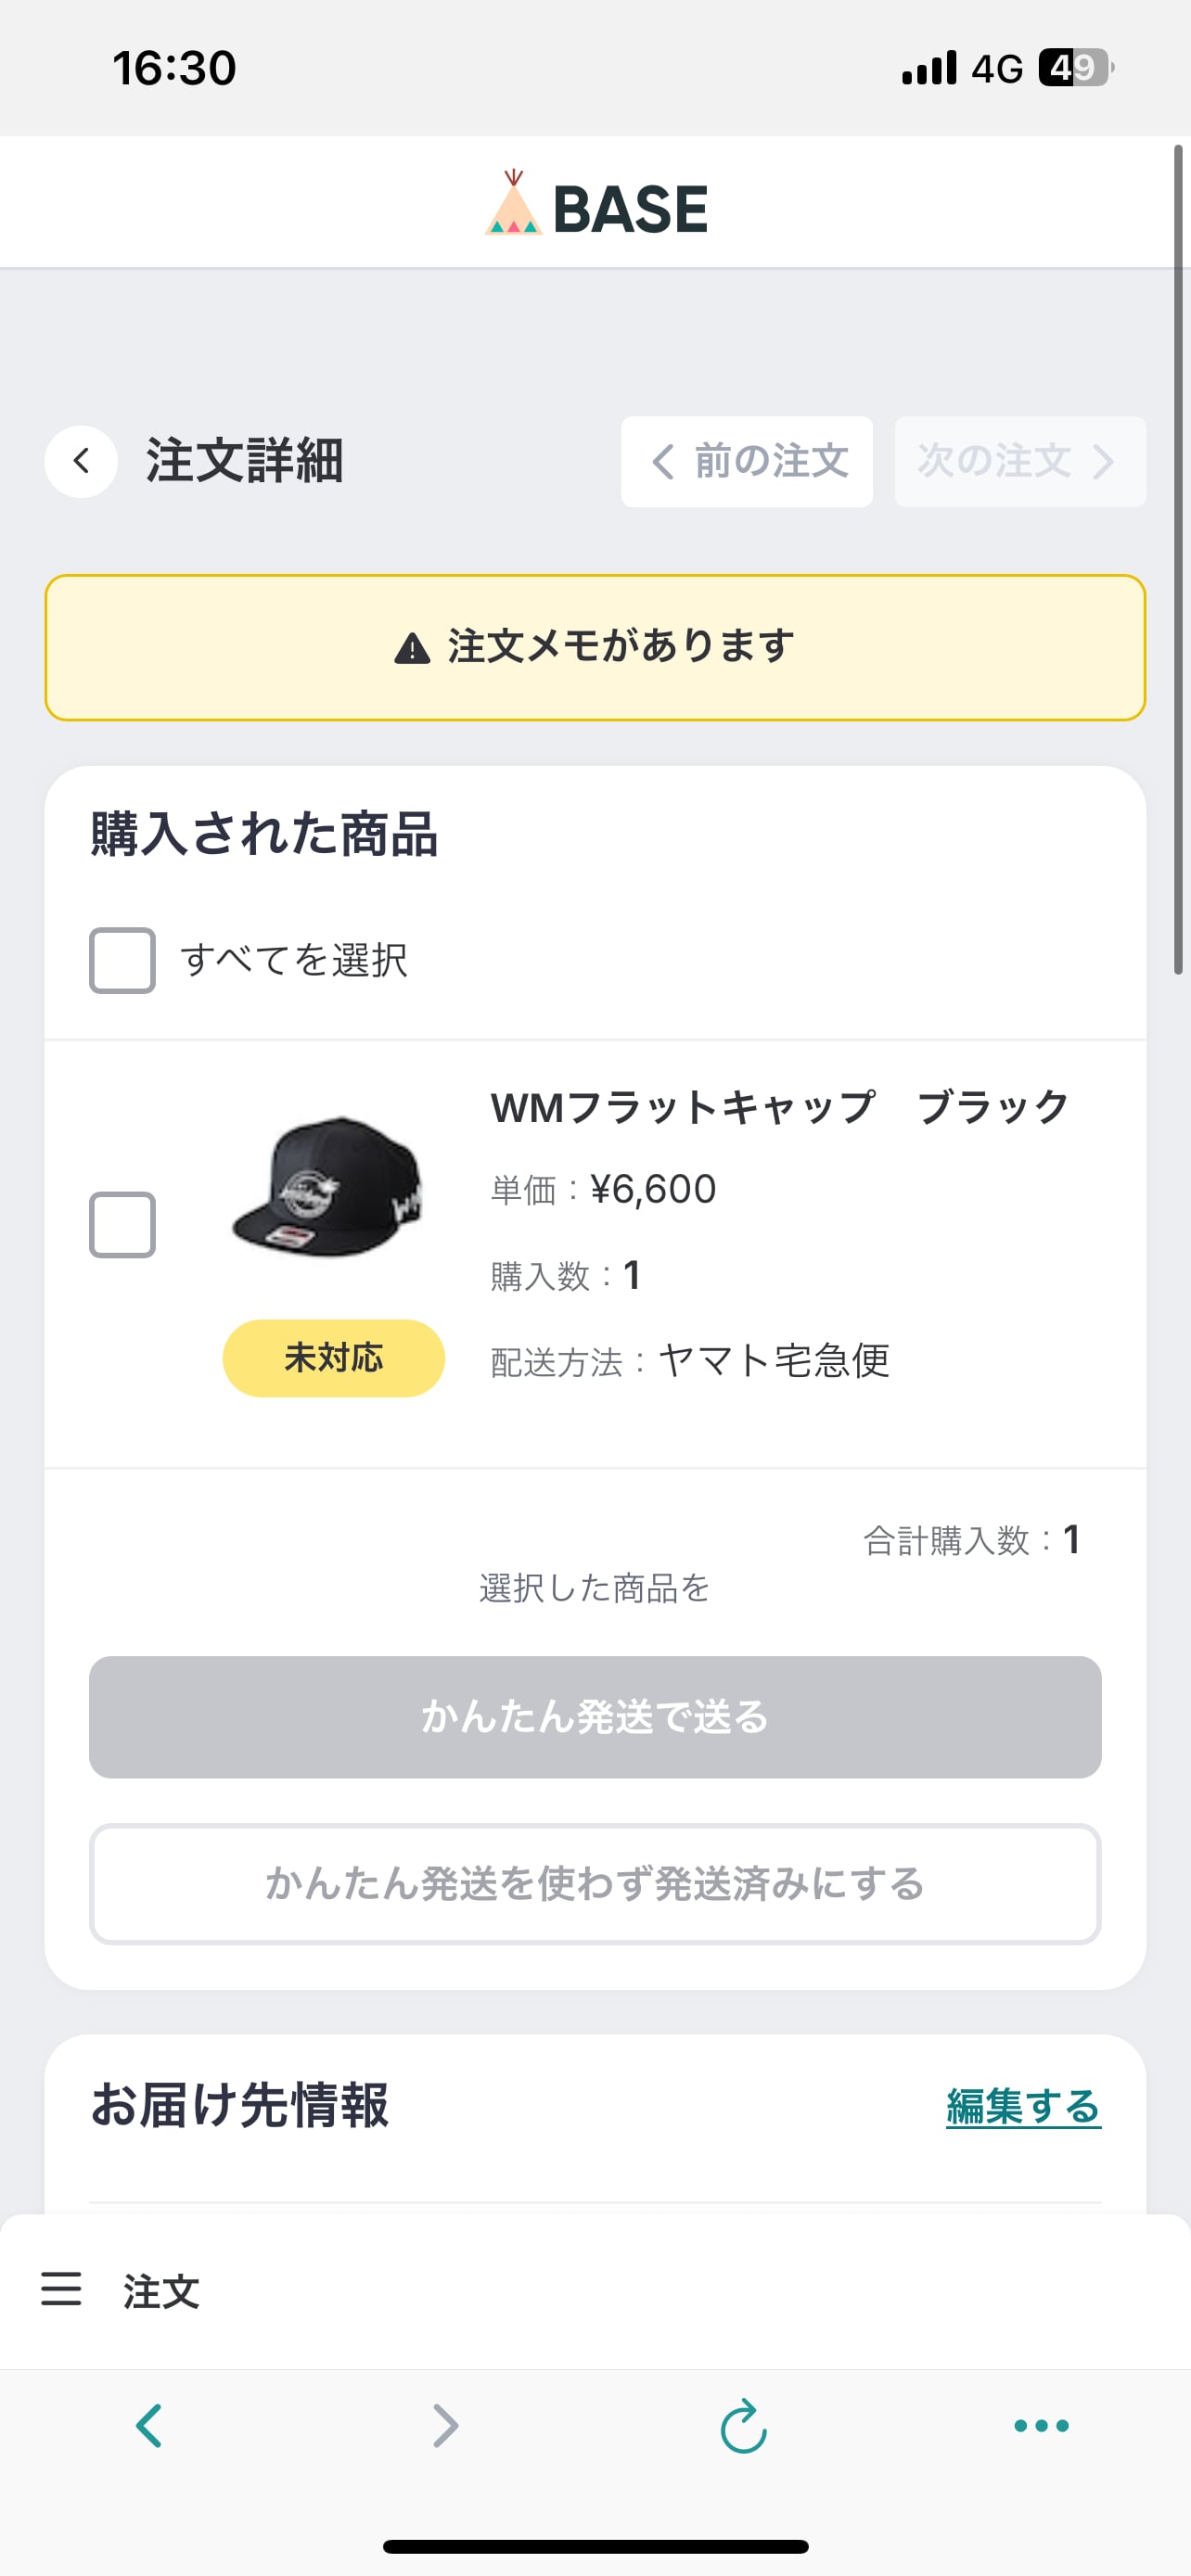Open the 編集する link for delivery info
Screen dimensions: 1191x2576
[1022, 2107]
